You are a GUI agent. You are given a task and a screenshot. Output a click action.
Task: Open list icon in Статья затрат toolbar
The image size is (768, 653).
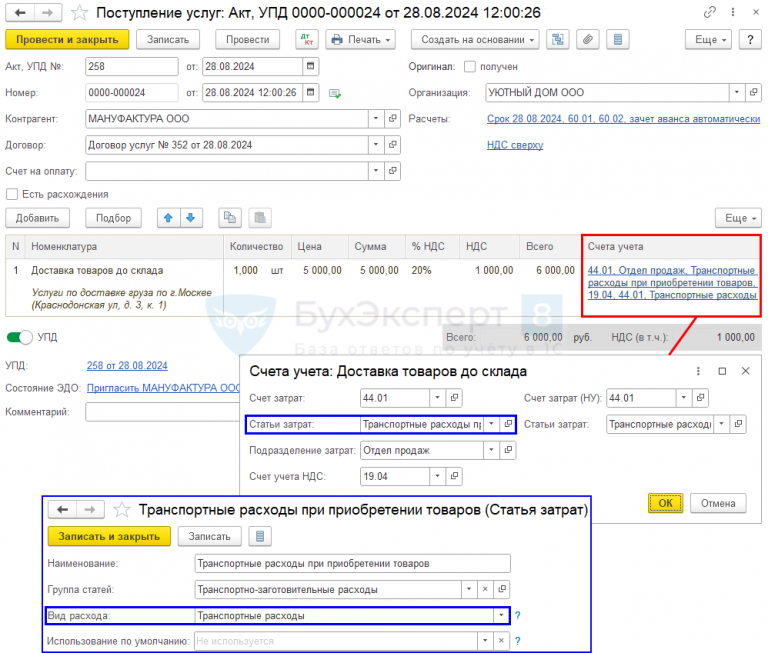click(260, 536)
